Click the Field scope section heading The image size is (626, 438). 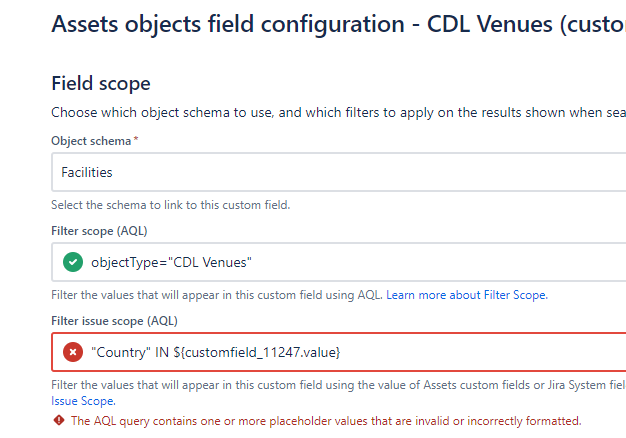pyautogui.click(x=101, y=83)
